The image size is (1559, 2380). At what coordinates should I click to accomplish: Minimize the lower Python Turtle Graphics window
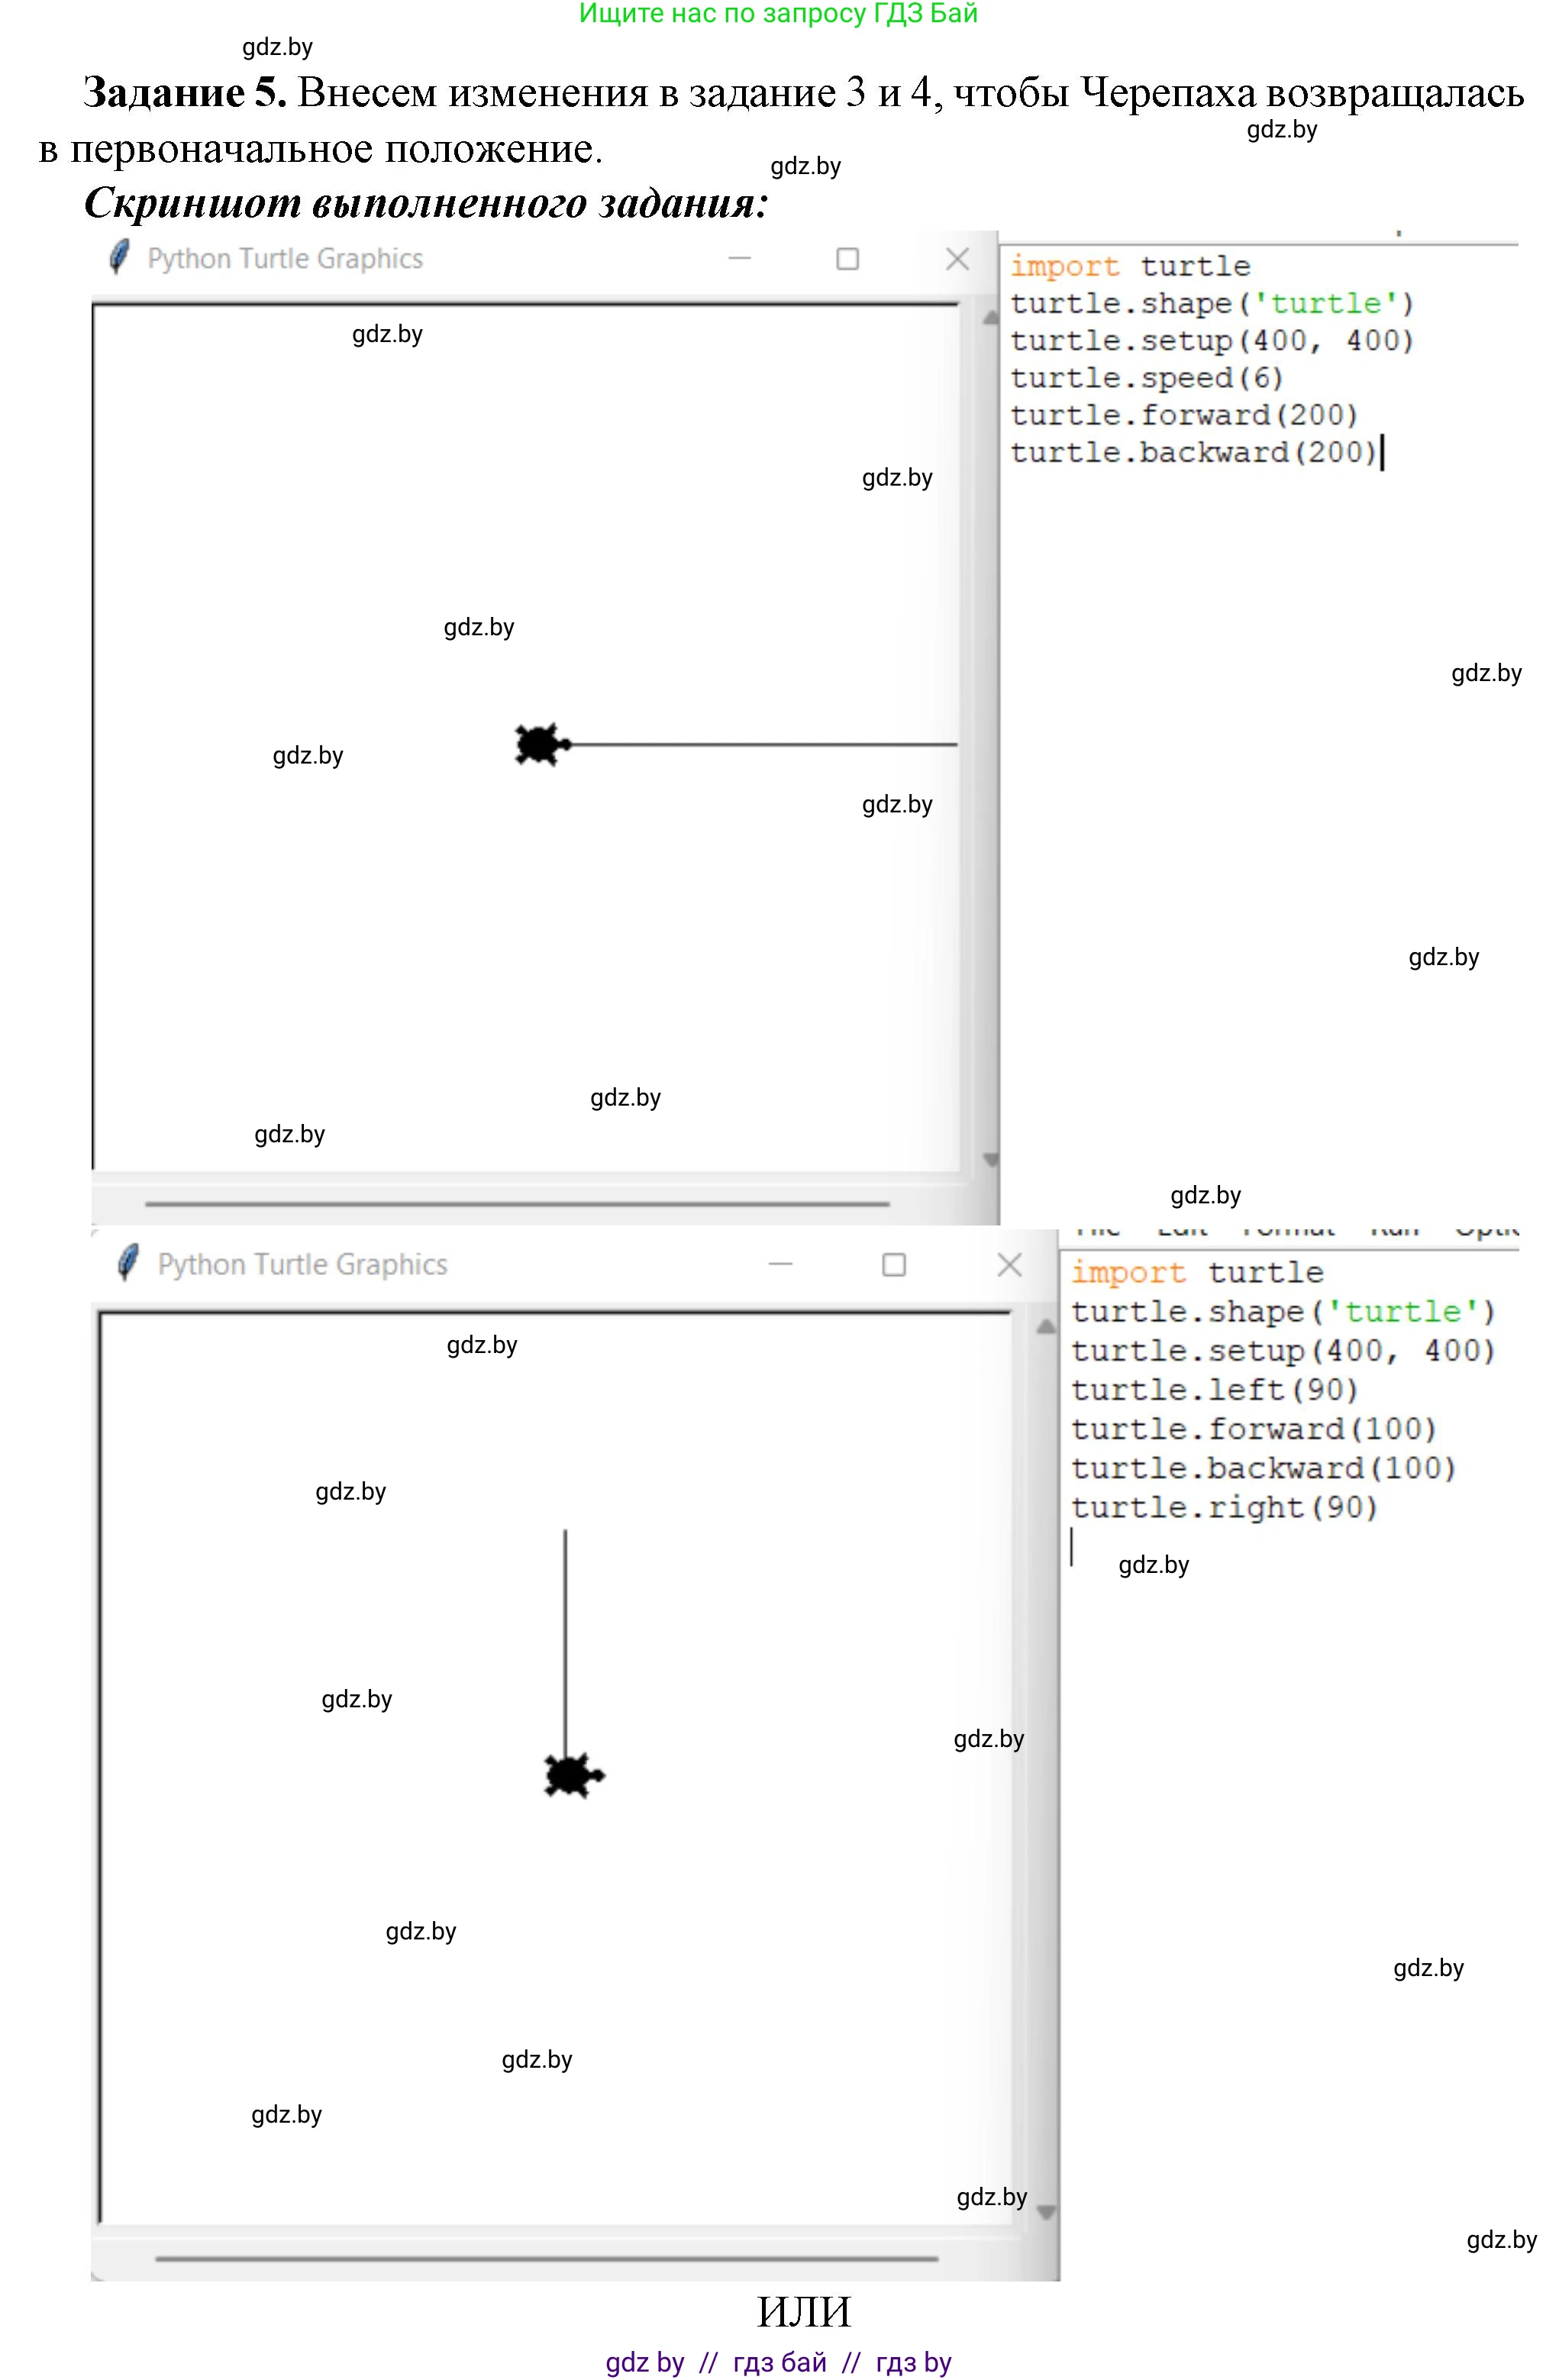[780, 1265]
